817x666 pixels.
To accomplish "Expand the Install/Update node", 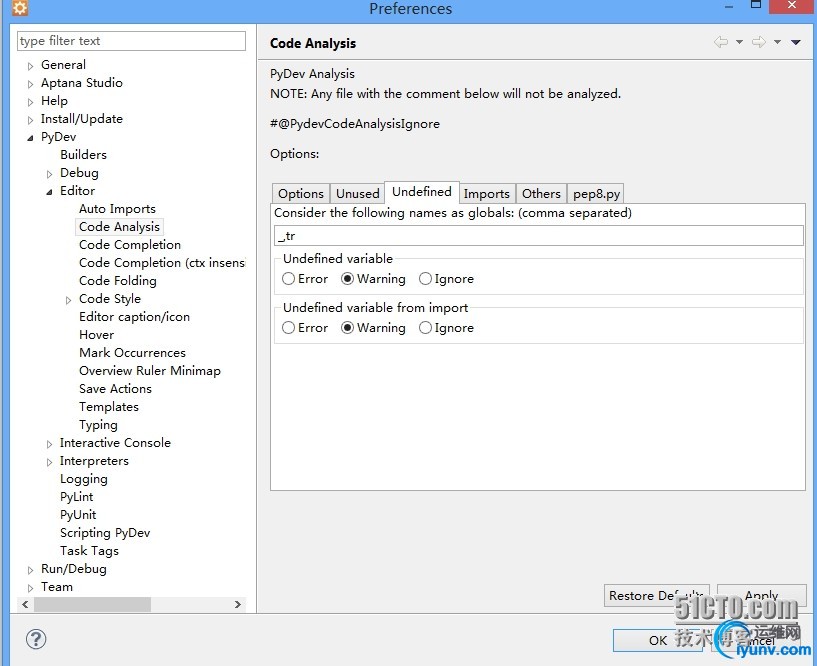I will pos(30,119).
